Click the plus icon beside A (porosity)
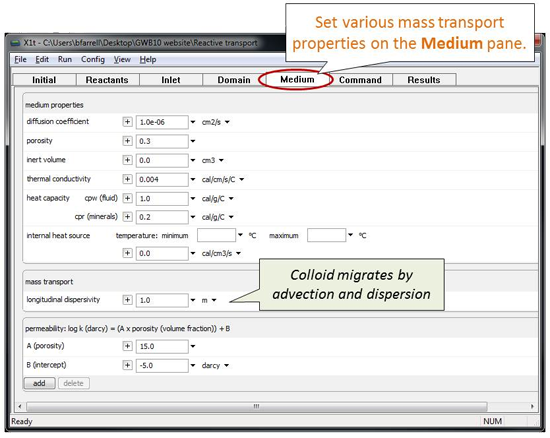This screenshot has width=550, height=438. pos(127,346)
